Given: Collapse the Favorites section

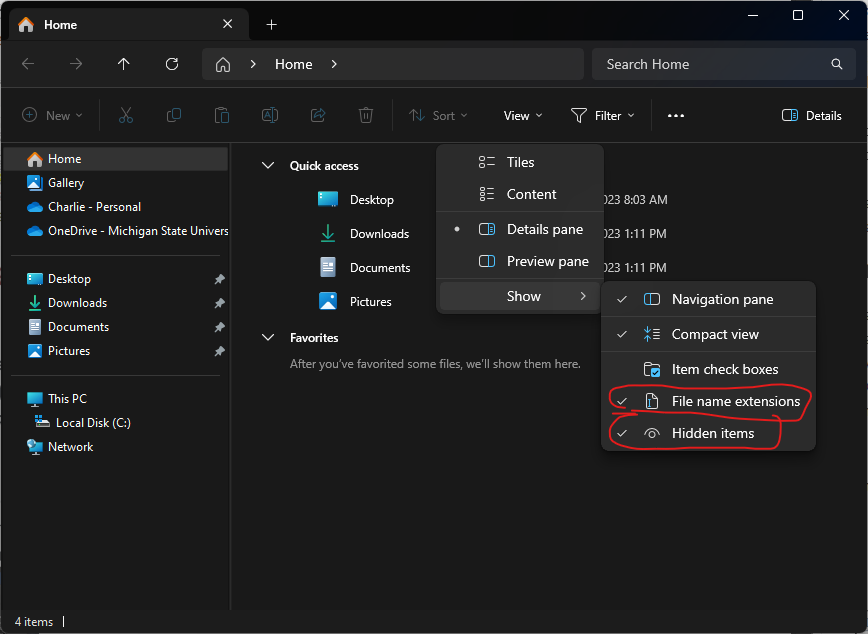Looking at the screenshot, I should (268, 338).
